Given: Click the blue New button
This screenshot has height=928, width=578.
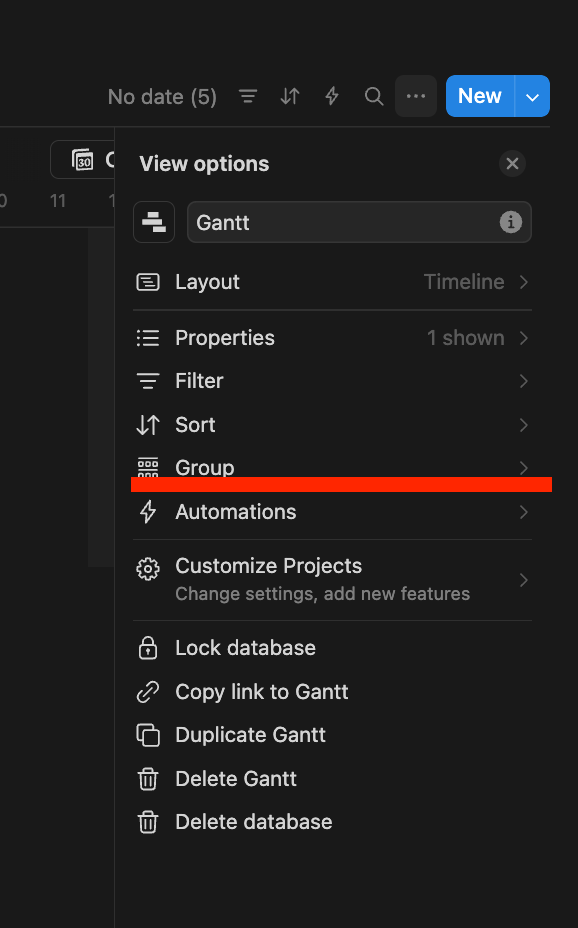Looking at the screenshot, I should pos(480,96).
